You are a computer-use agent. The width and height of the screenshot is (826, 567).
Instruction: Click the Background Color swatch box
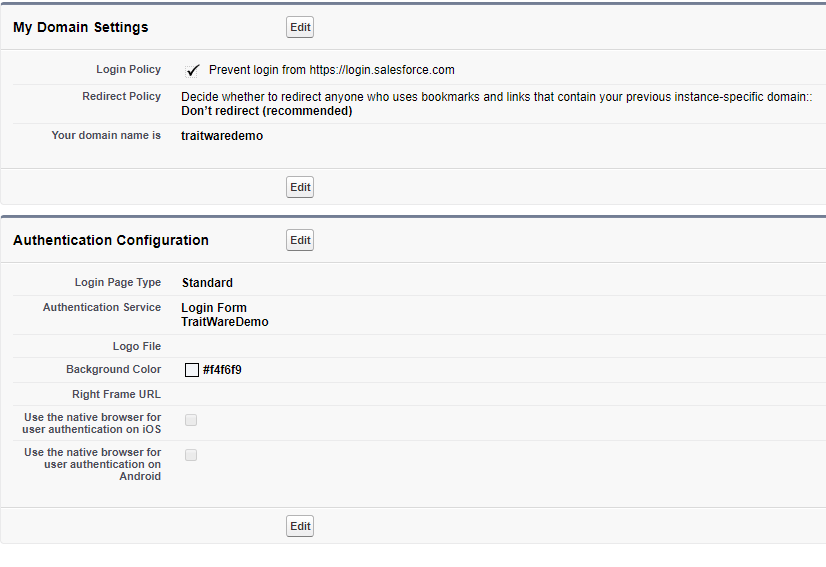coord(192,370)
